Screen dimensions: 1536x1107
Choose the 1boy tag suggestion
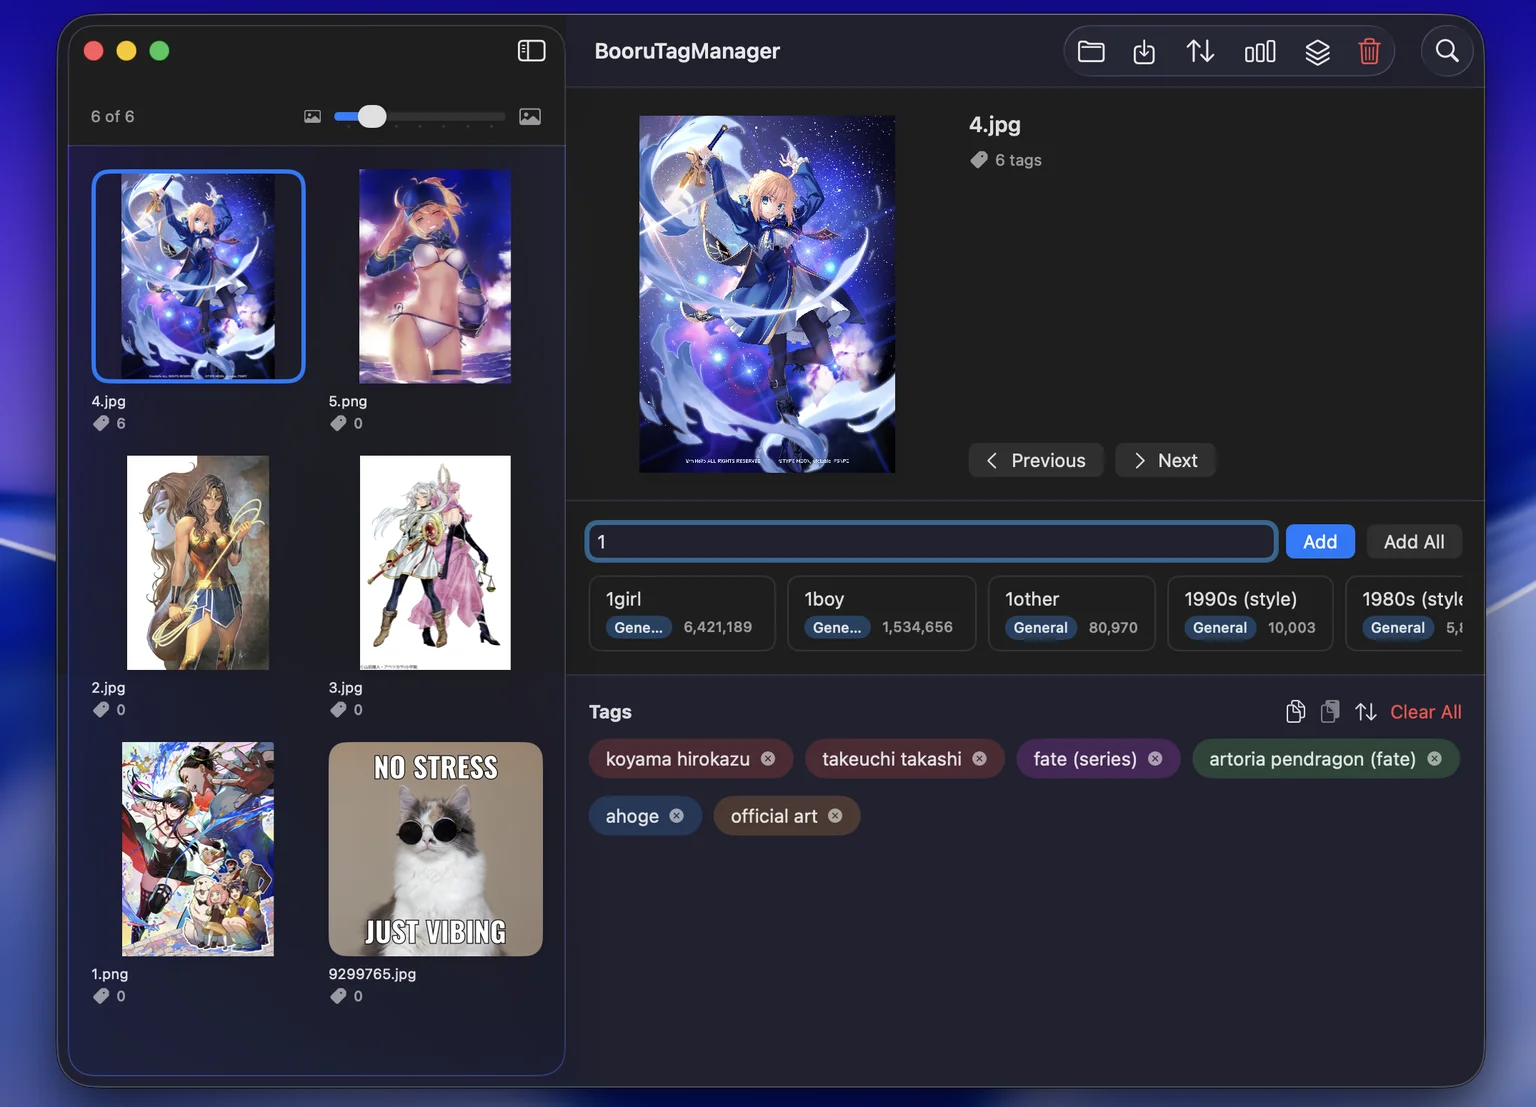(x=881, y=613)
